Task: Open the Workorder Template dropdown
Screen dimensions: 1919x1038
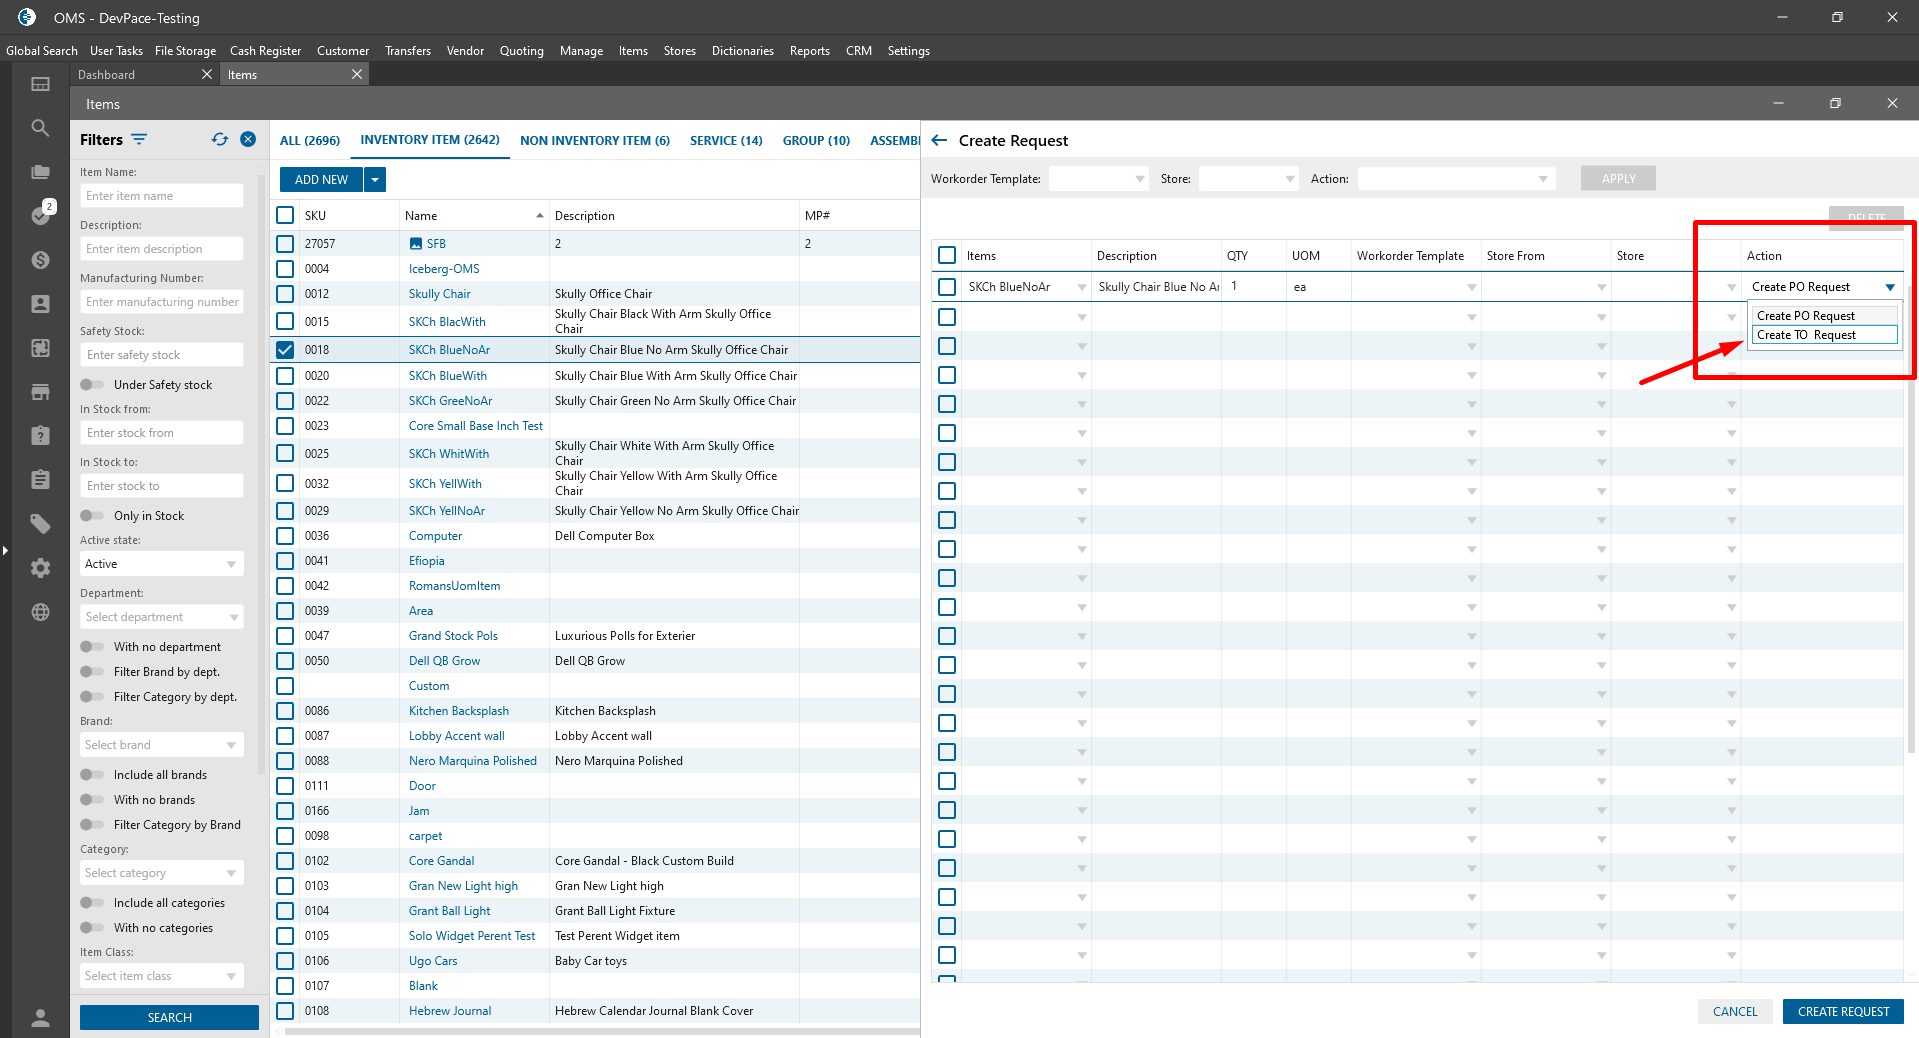Action: [1098, 179]
